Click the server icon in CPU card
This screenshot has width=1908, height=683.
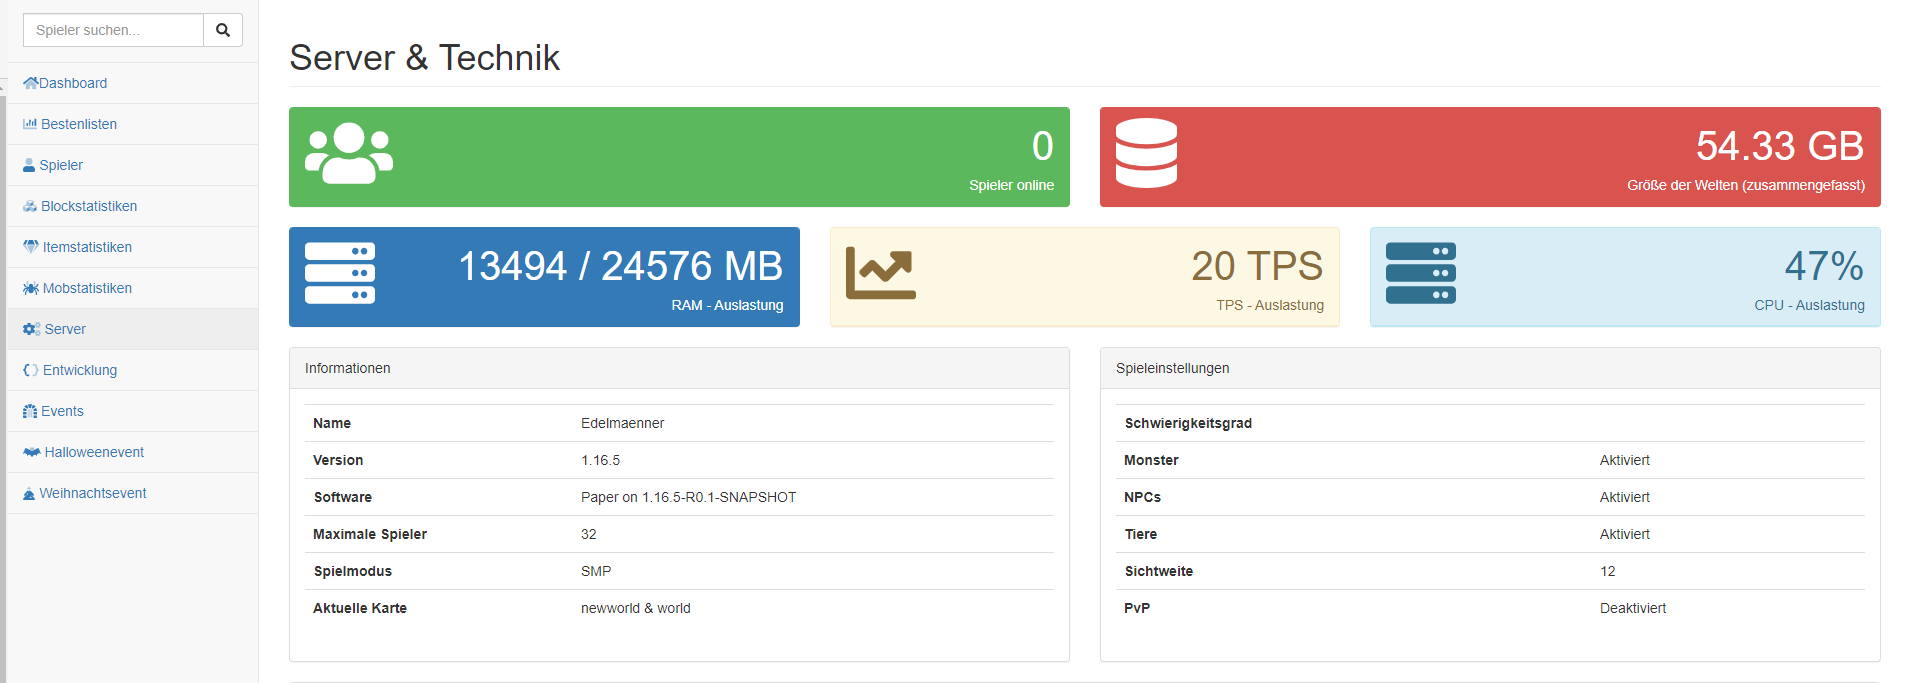pos(1421,273)
